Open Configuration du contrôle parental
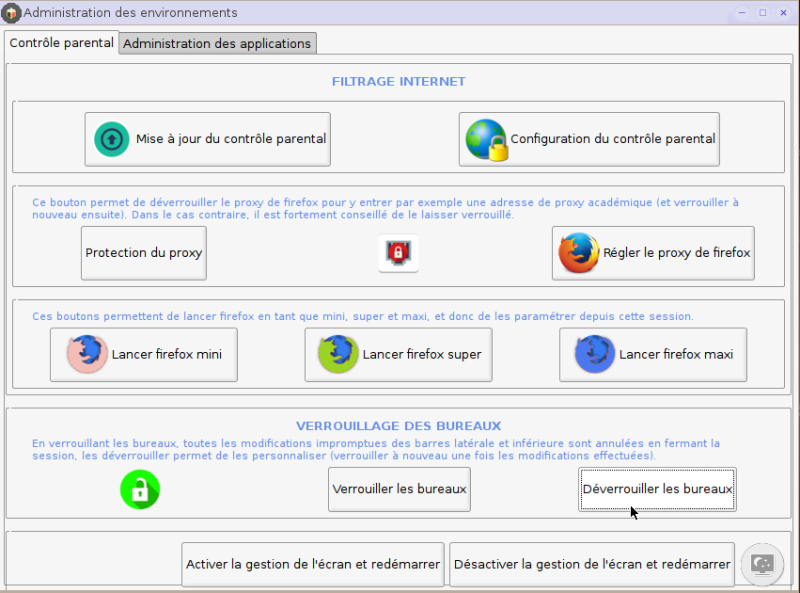This screenshot has width=800, height=593. coord(589,139)
